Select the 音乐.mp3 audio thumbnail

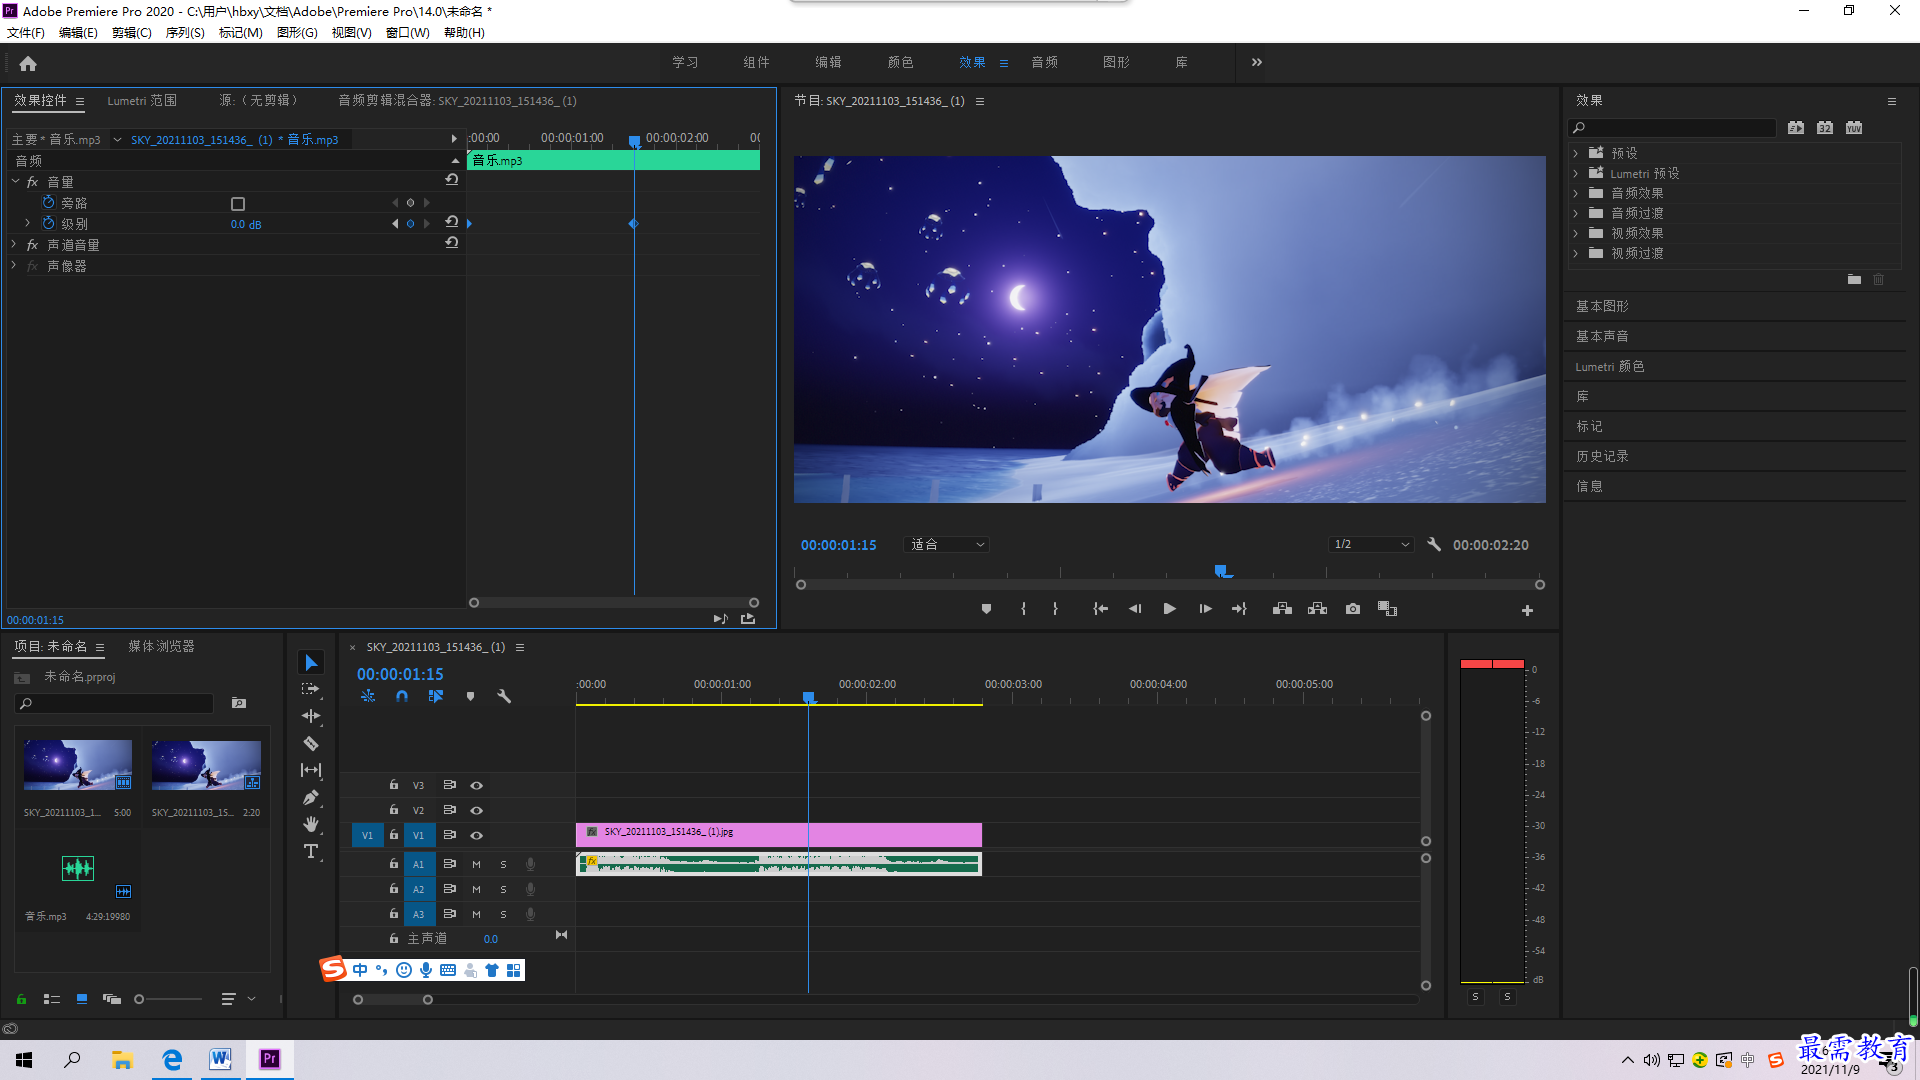click(78, 868)
